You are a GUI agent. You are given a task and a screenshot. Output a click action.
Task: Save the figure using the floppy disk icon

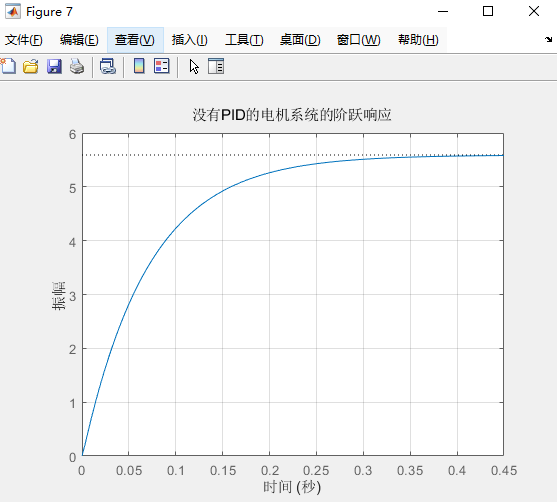click(x=54, y=66)
